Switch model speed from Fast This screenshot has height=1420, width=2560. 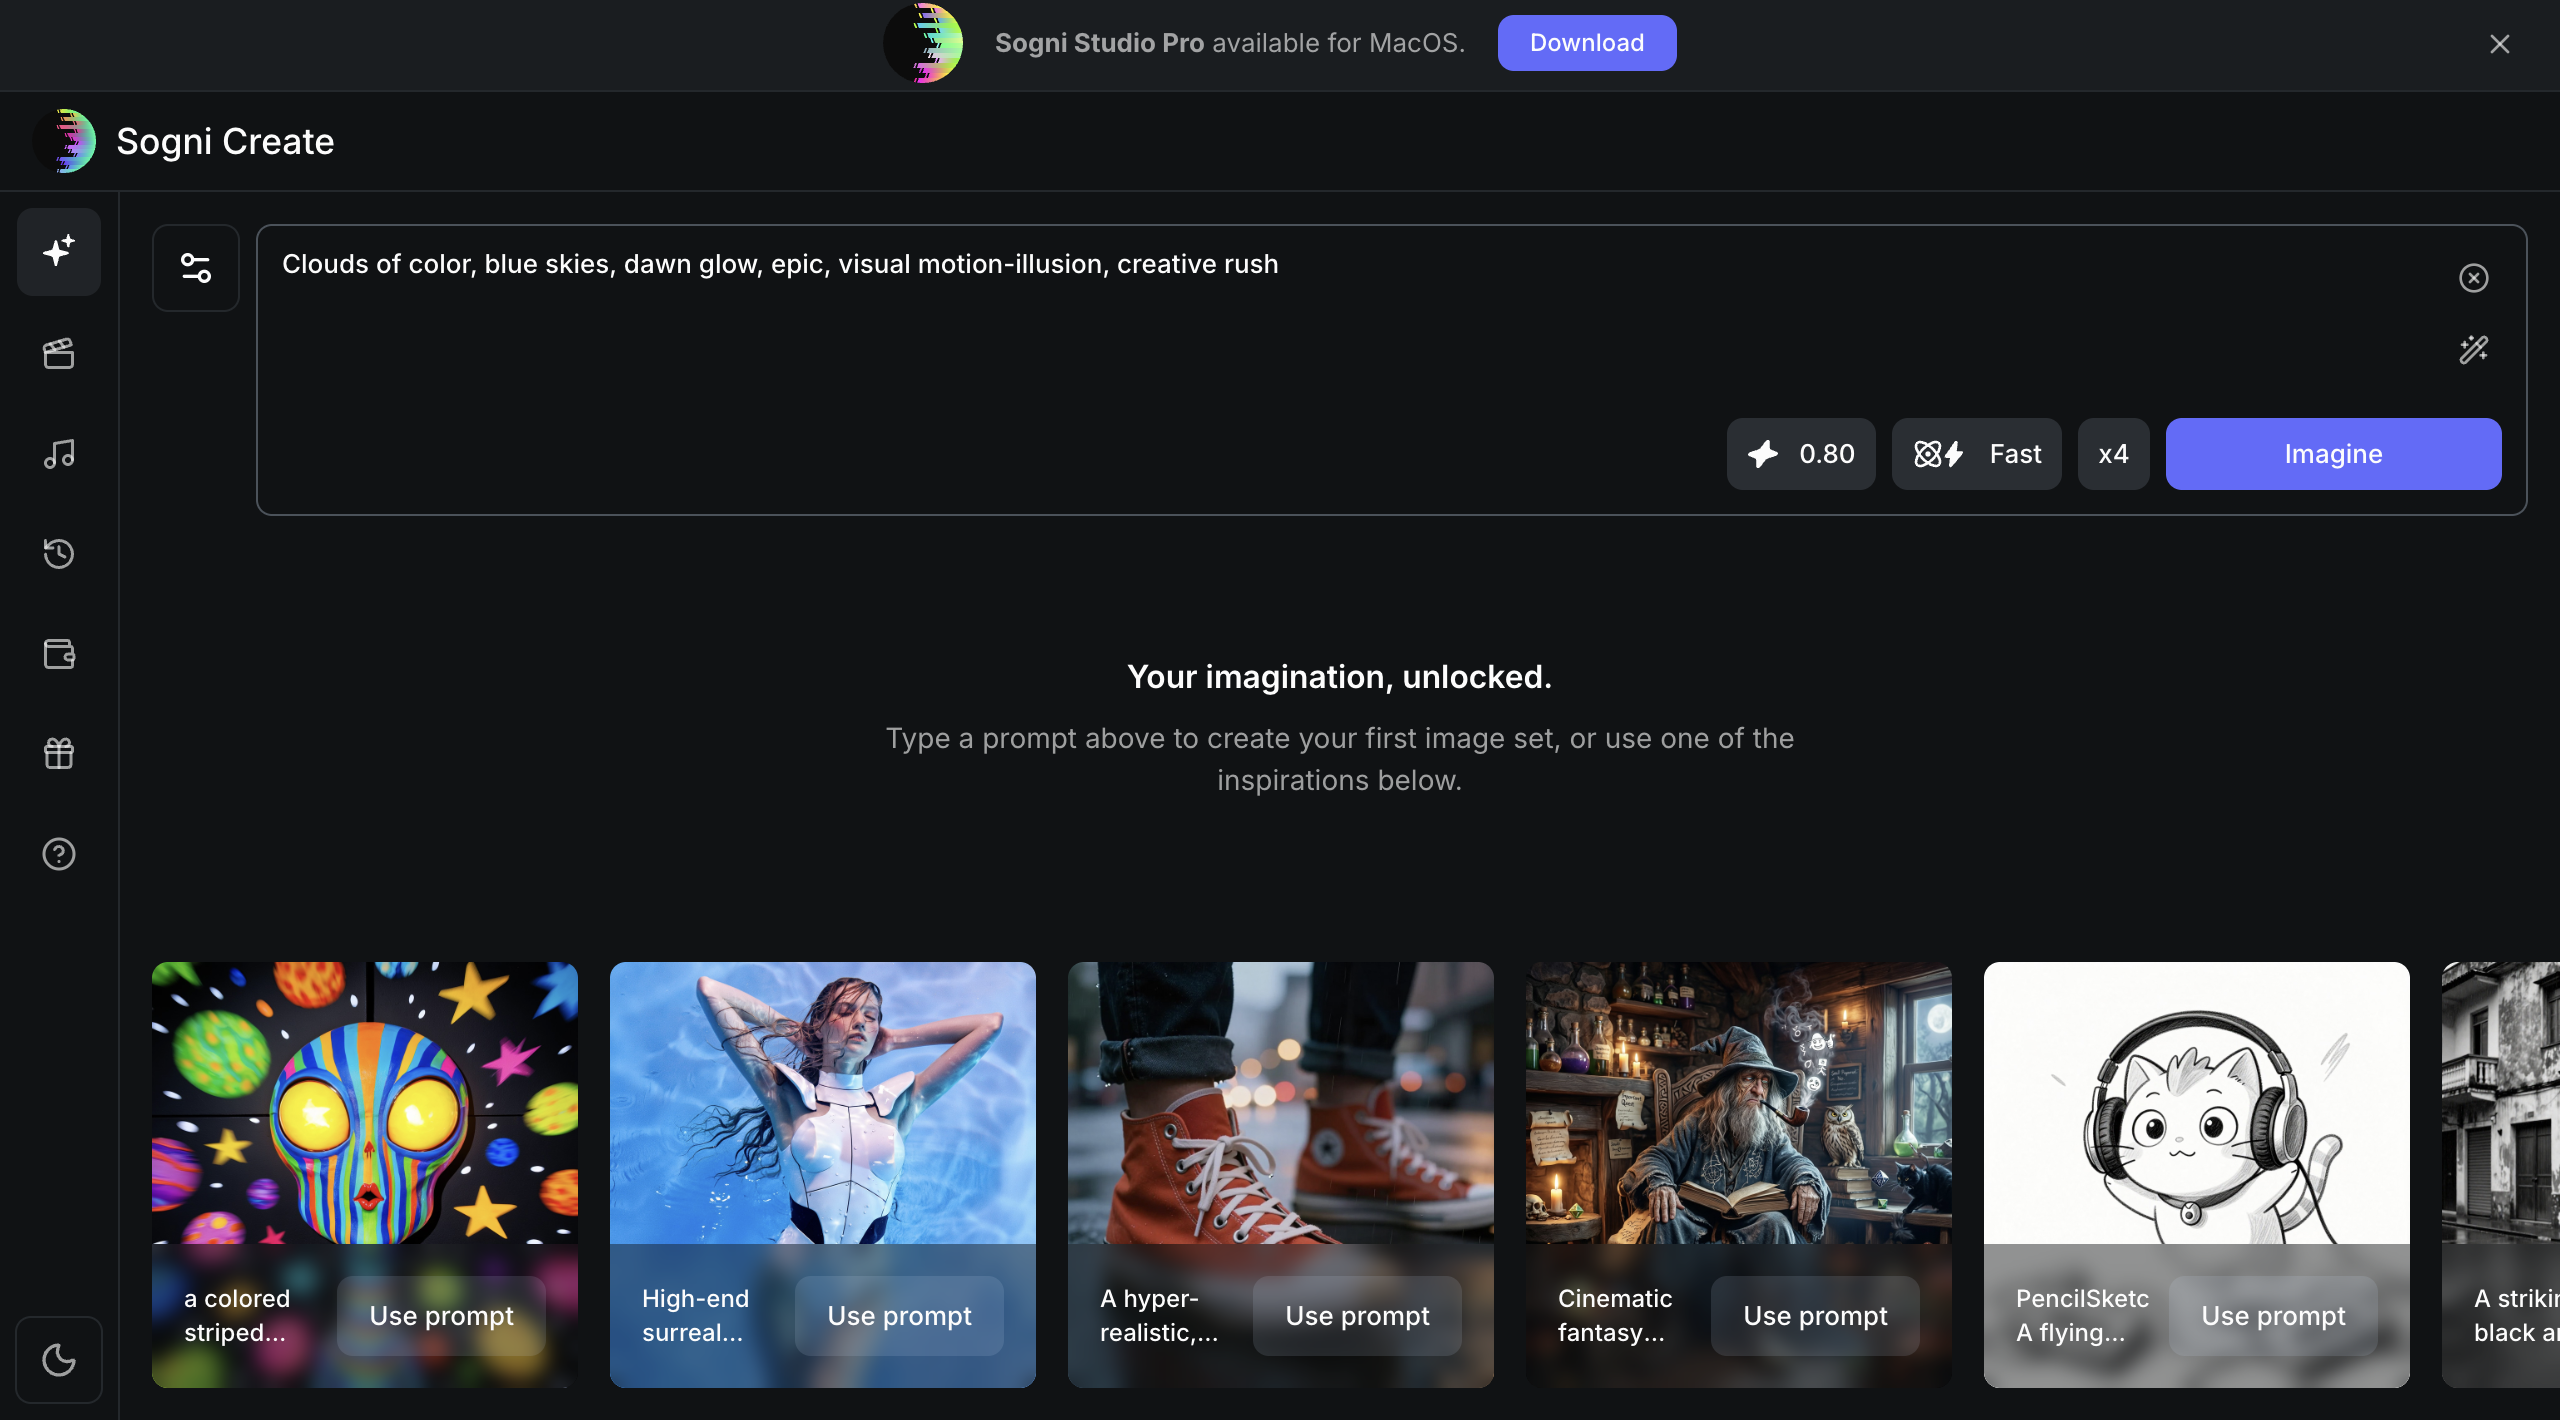click(1975, 453)
